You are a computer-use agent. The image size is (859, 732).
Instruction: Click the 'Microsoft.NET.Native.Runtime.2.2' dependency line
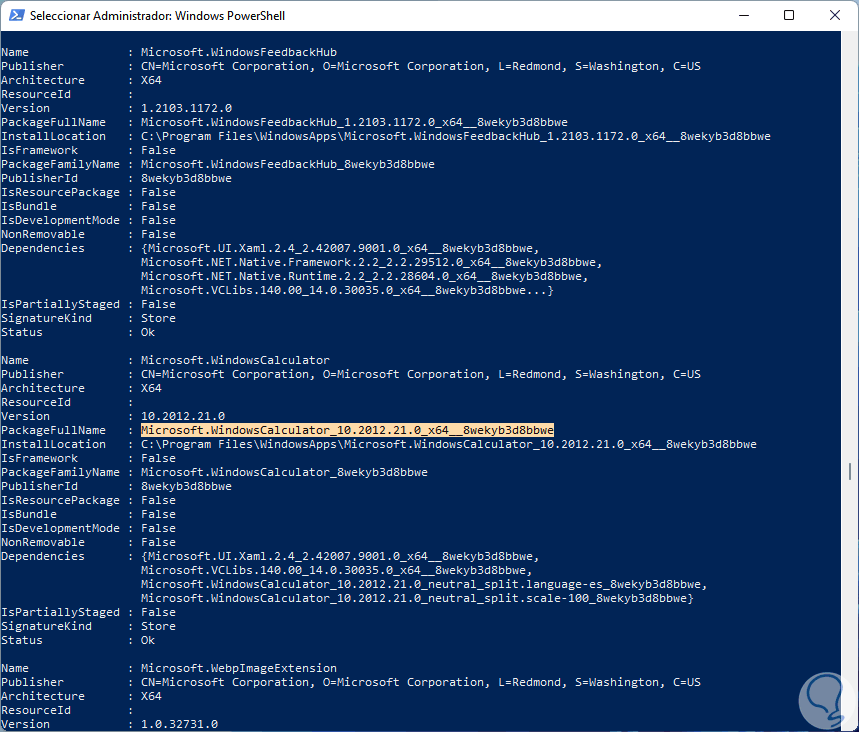[x=364, y=276]
